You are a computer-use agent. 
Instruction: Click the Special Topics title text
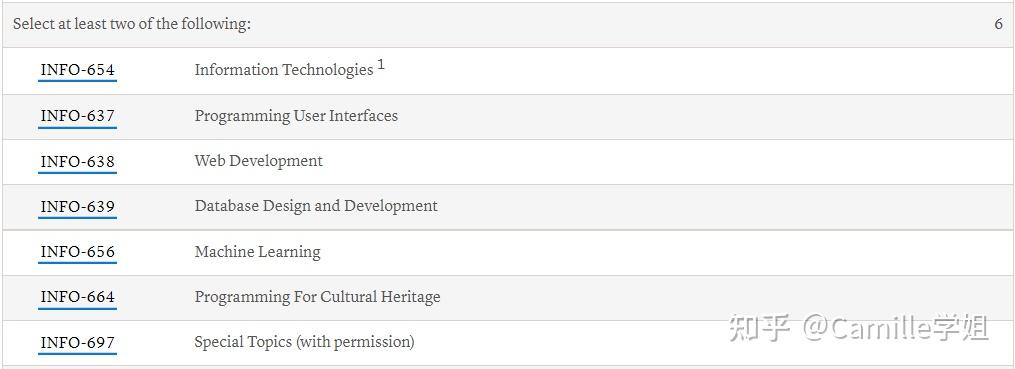click(x=243, y=342)
